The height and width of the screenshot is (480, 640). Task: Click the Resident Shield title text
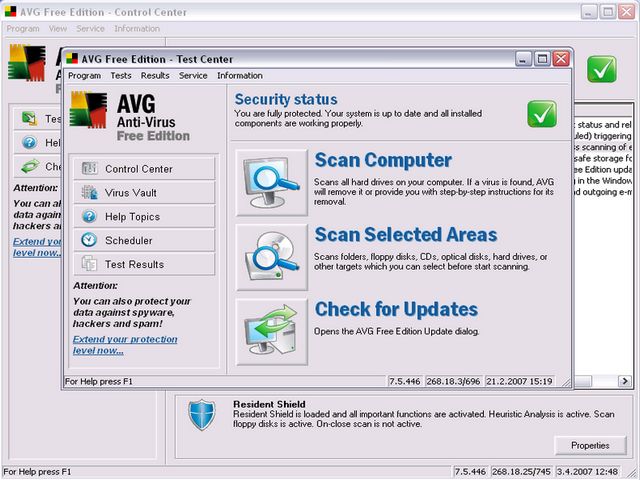click(269, 404)
